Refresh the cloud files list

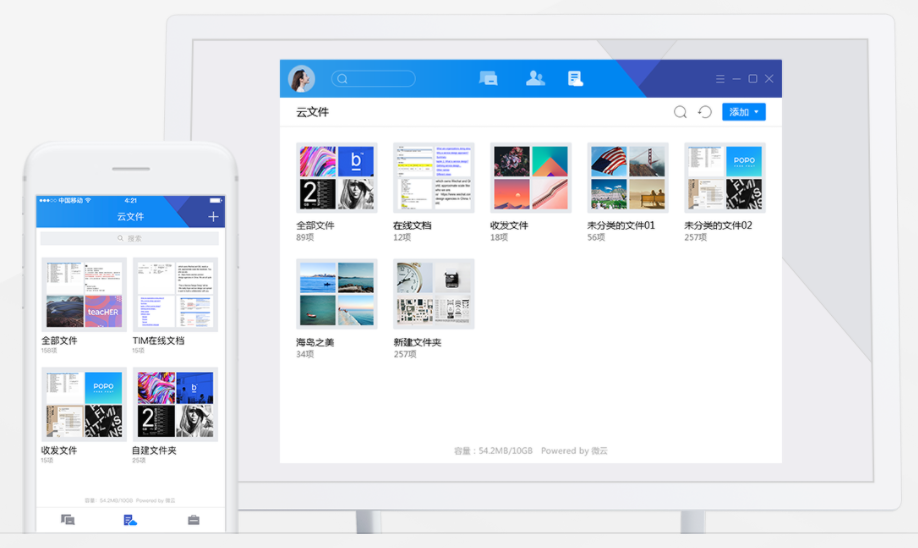(705, 112)
